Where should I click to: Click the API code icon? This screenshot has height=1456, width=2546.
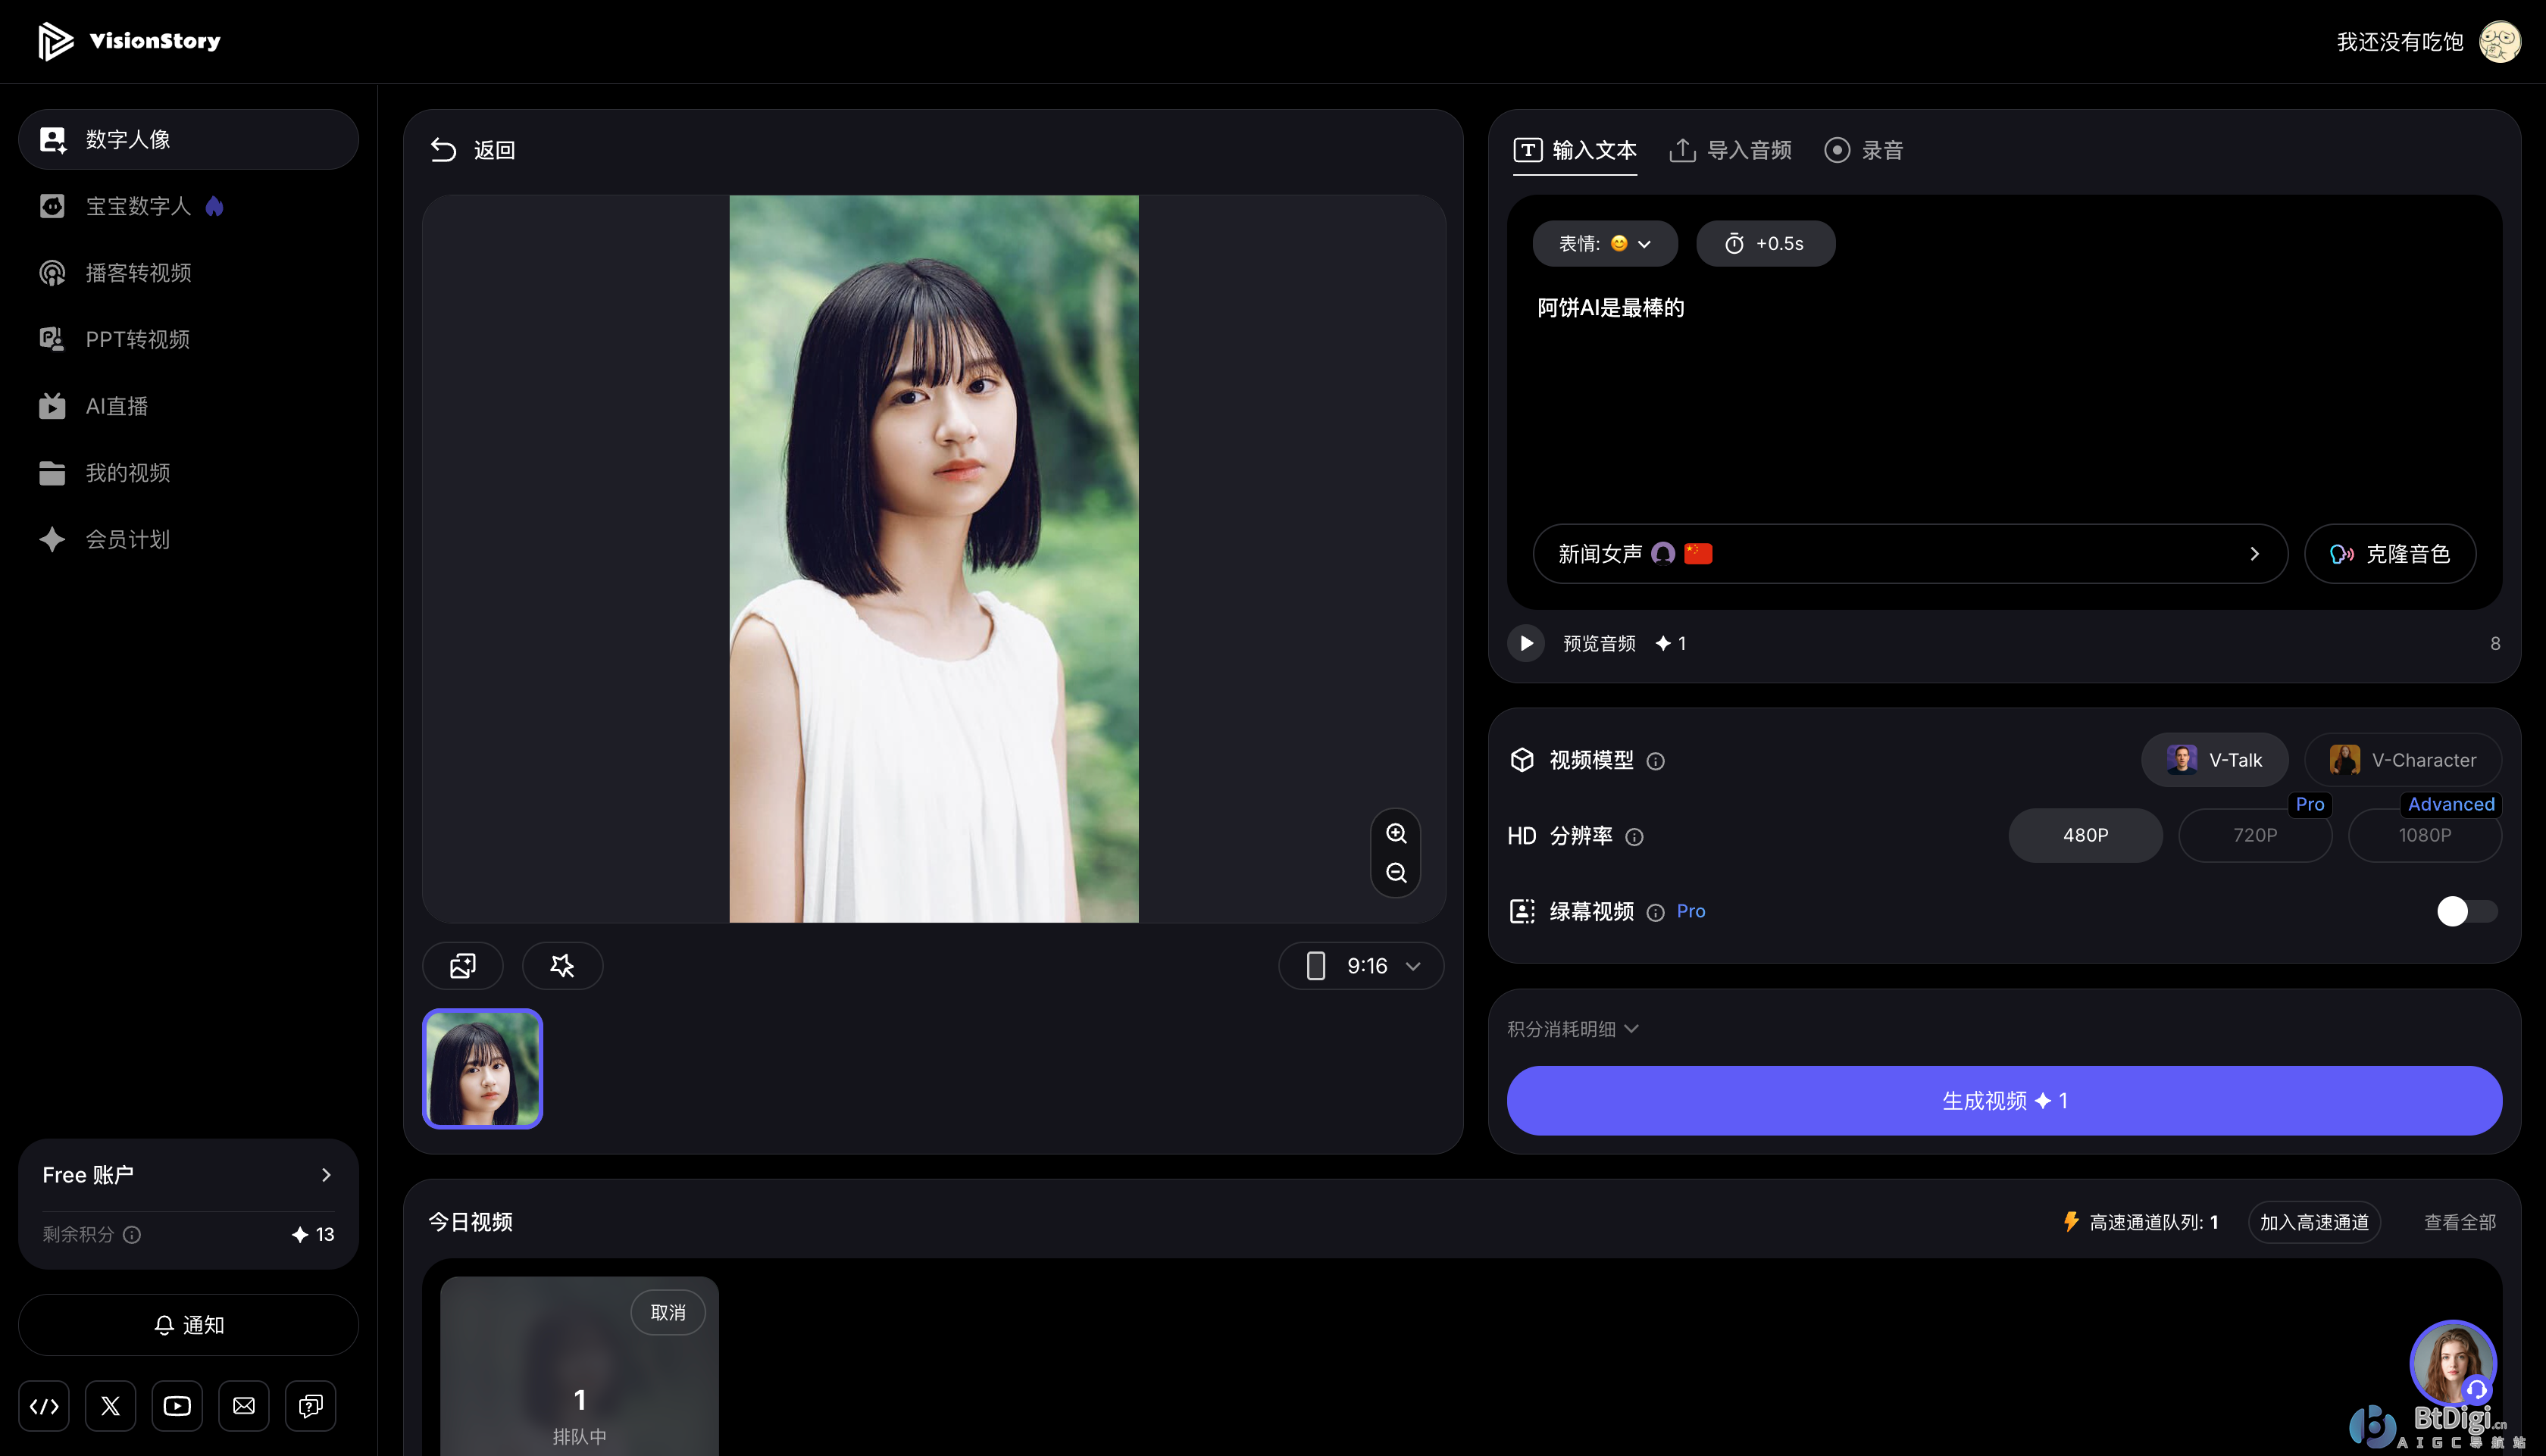(x=44, y=1406)
